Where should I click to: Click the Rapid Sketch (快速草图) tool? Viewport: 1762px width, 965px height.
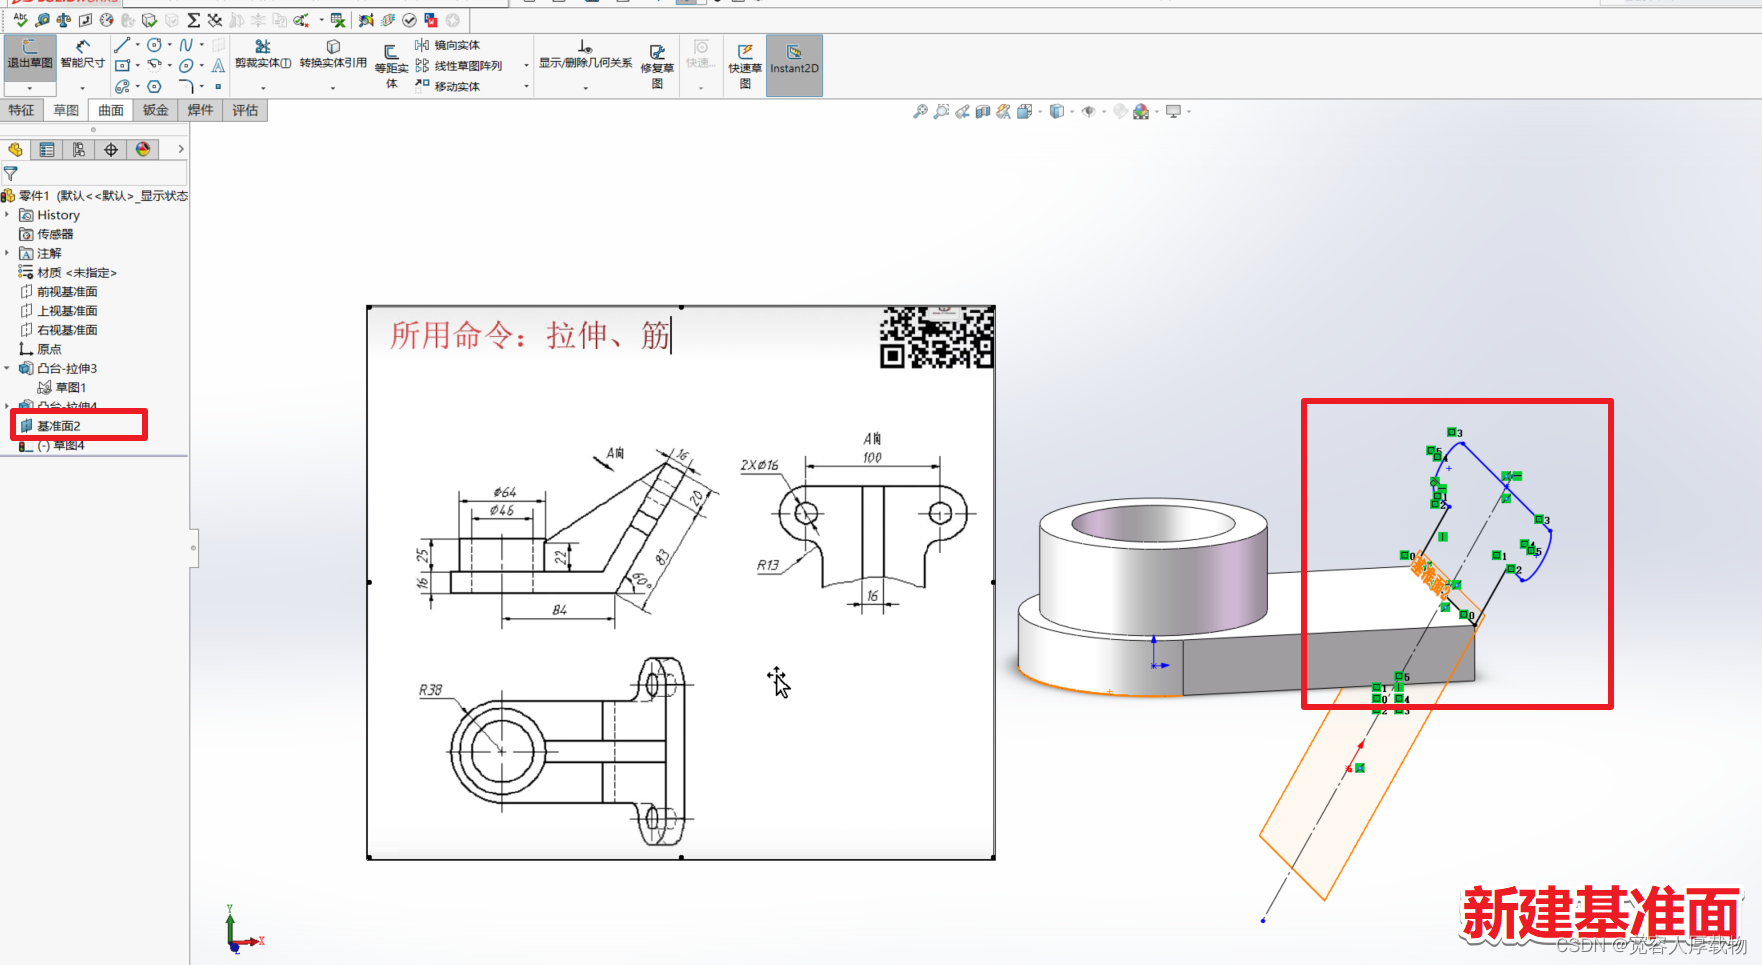(745, 66)
